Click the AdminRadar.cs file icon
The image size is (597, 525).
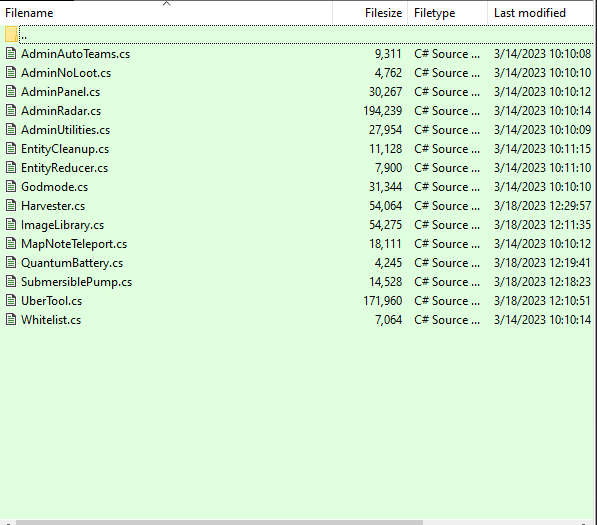pyautogui.click(x=11, y=111)
